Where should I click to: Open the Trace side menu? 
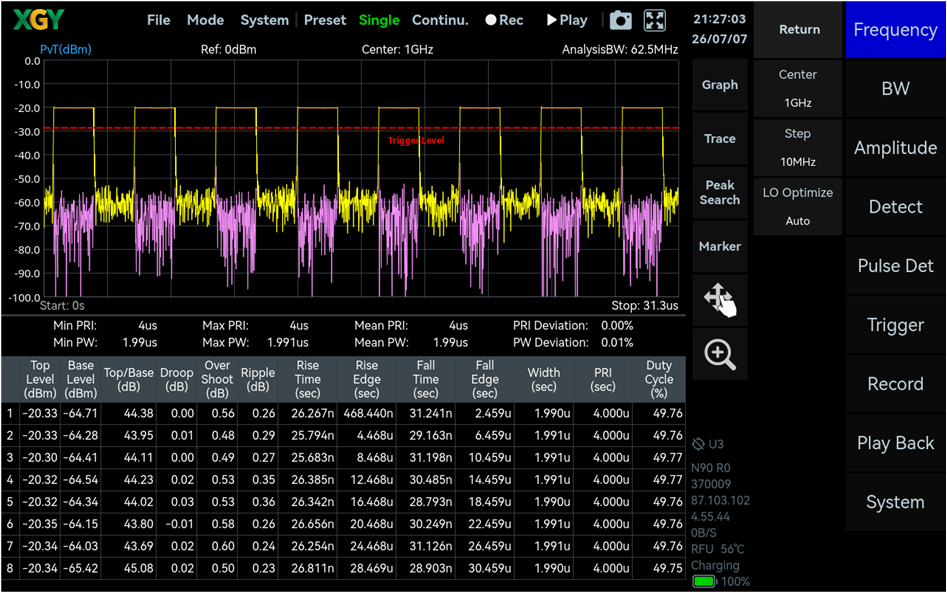(720, 139)
